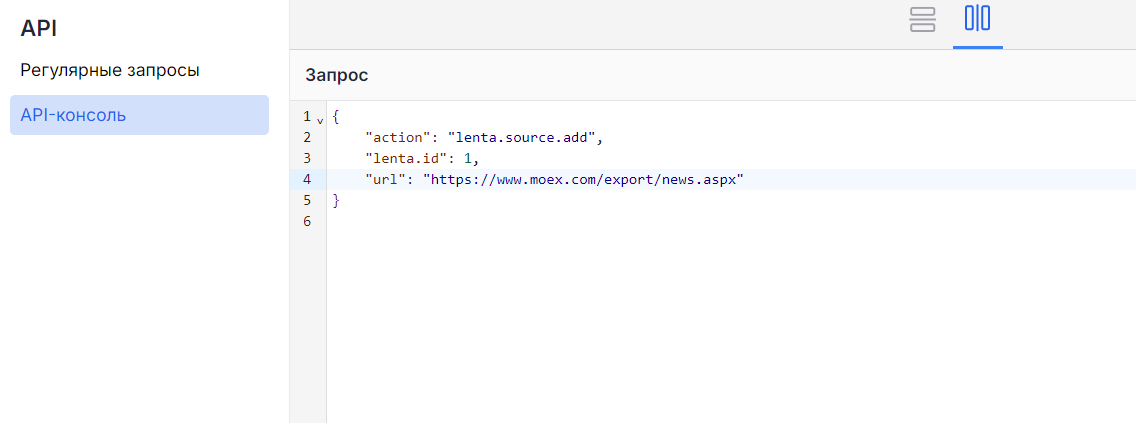Image resolution: width=1136 pixels, height=423 pixels.
Task: Click the "lenta.source.add" value
Action: [522, 138]
